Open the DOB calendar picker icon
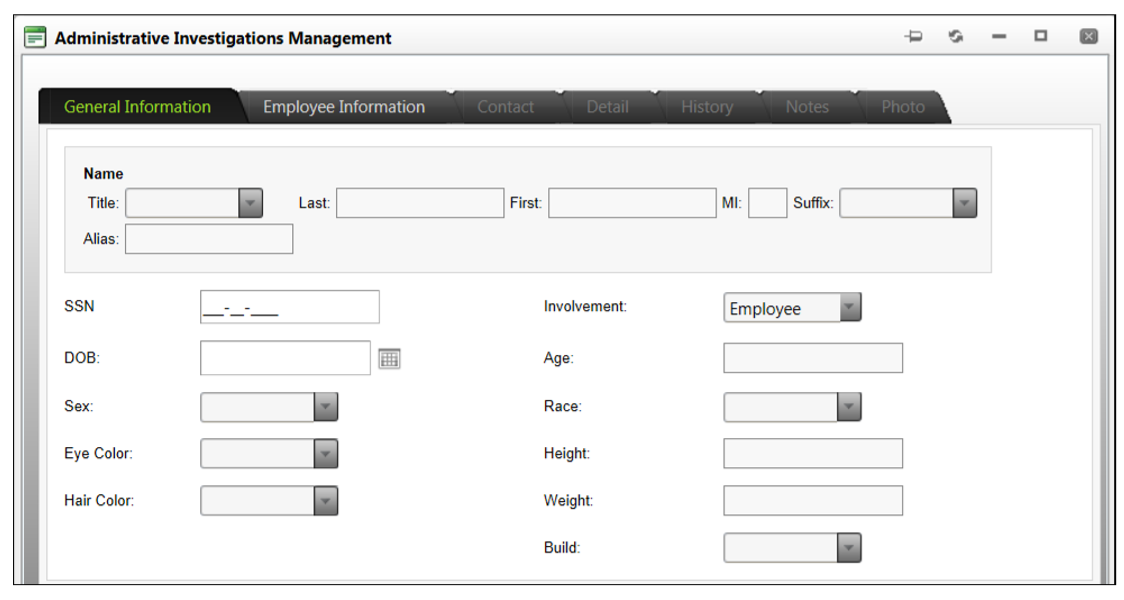This screenshot has width=1124, height=600. 390,359
